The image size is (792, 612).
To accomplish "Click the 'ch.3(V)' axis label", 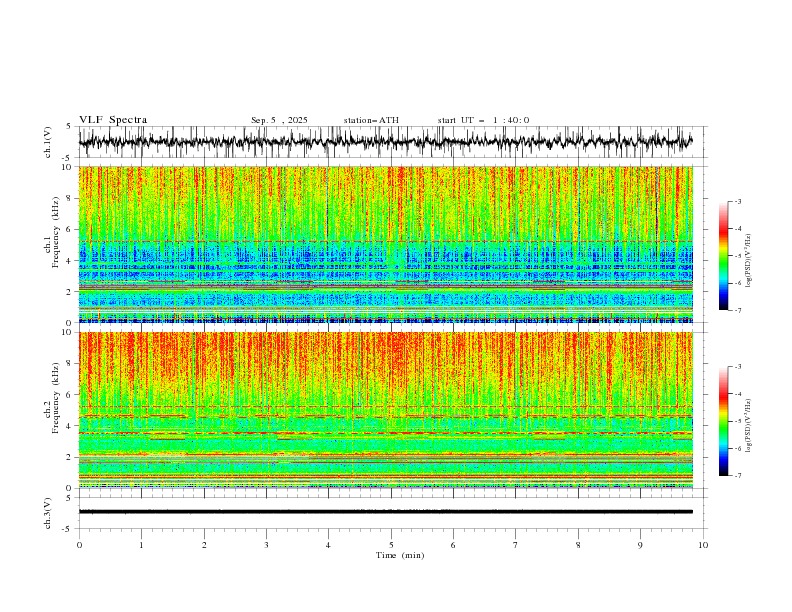I will coord(48,513).
